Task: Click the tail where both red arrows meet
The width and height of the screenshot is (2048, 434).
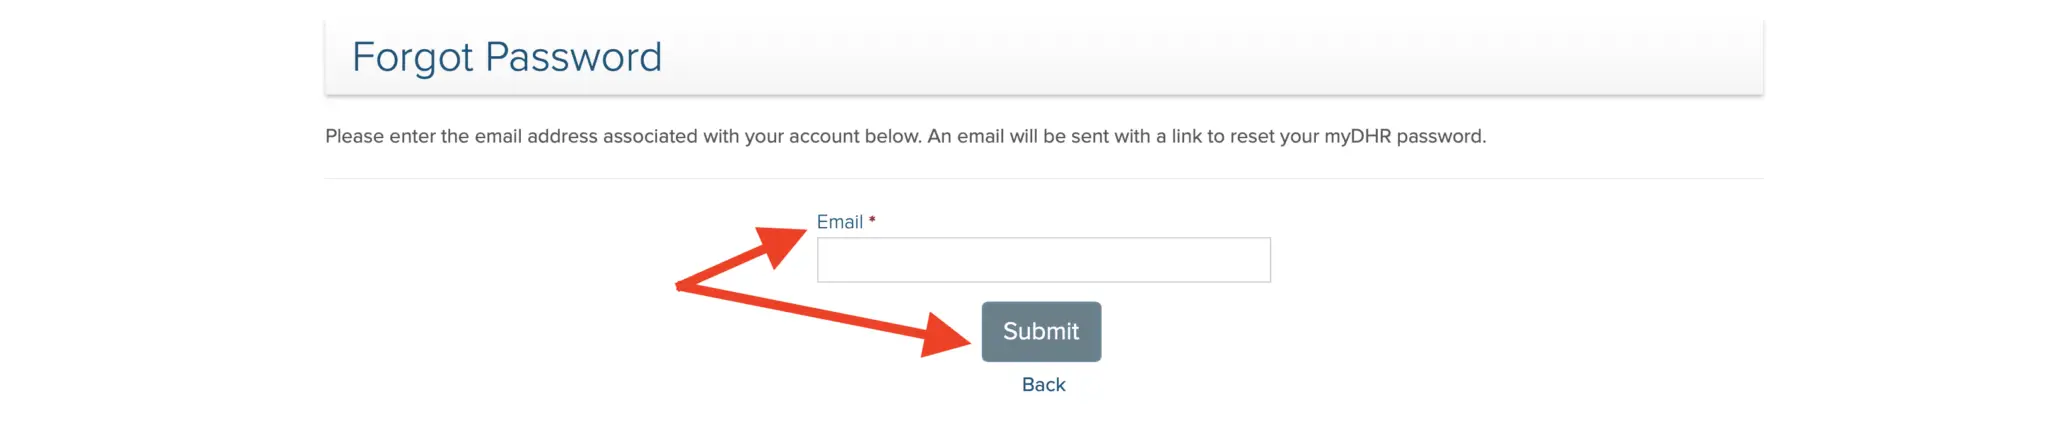Action: pos(680,286)
